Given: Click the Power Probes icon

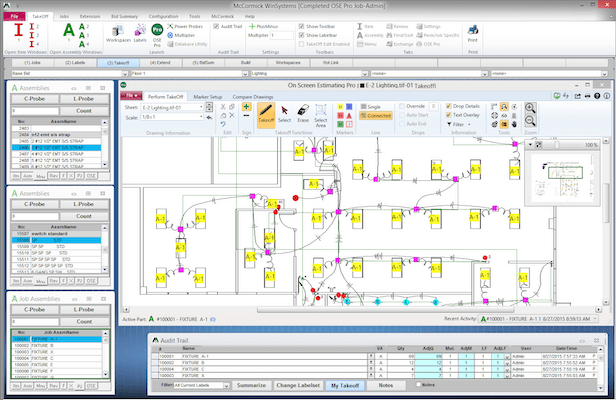Looking at the screenshot, I should click(x=170, y=26).
